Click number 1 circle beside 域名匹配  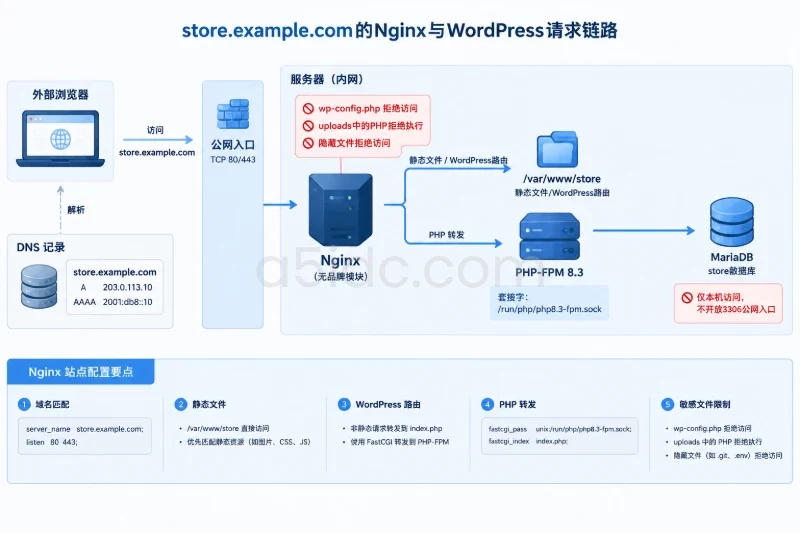click(24, 404)
